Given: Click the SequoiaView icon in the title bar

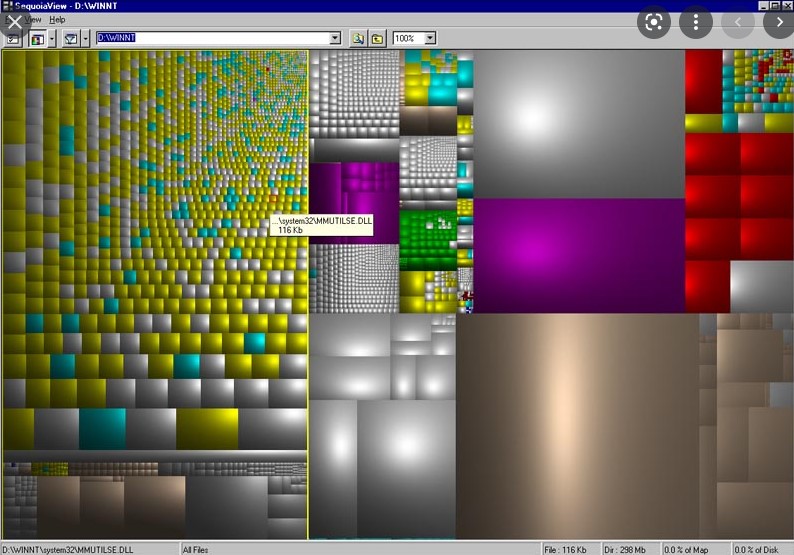Looking at the screenshot, I should click(x=7, y=6).
